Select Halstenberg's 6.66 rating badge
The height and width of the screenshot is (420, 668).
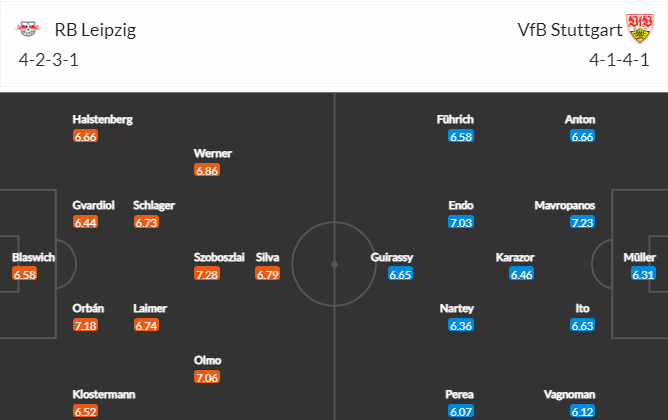point(85,136)
